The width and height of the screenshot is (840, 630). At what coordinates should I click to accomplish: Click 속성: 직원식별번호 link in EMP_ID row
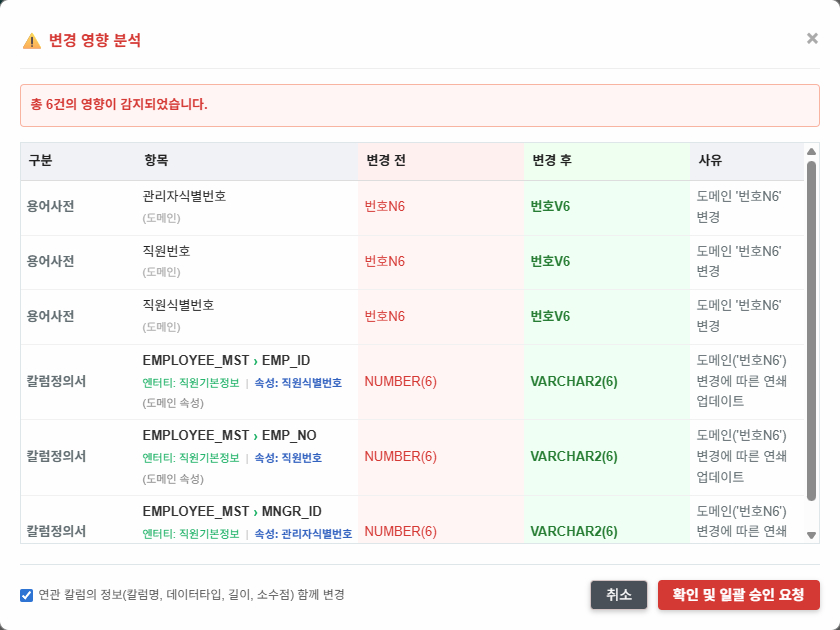pos(298,383)
